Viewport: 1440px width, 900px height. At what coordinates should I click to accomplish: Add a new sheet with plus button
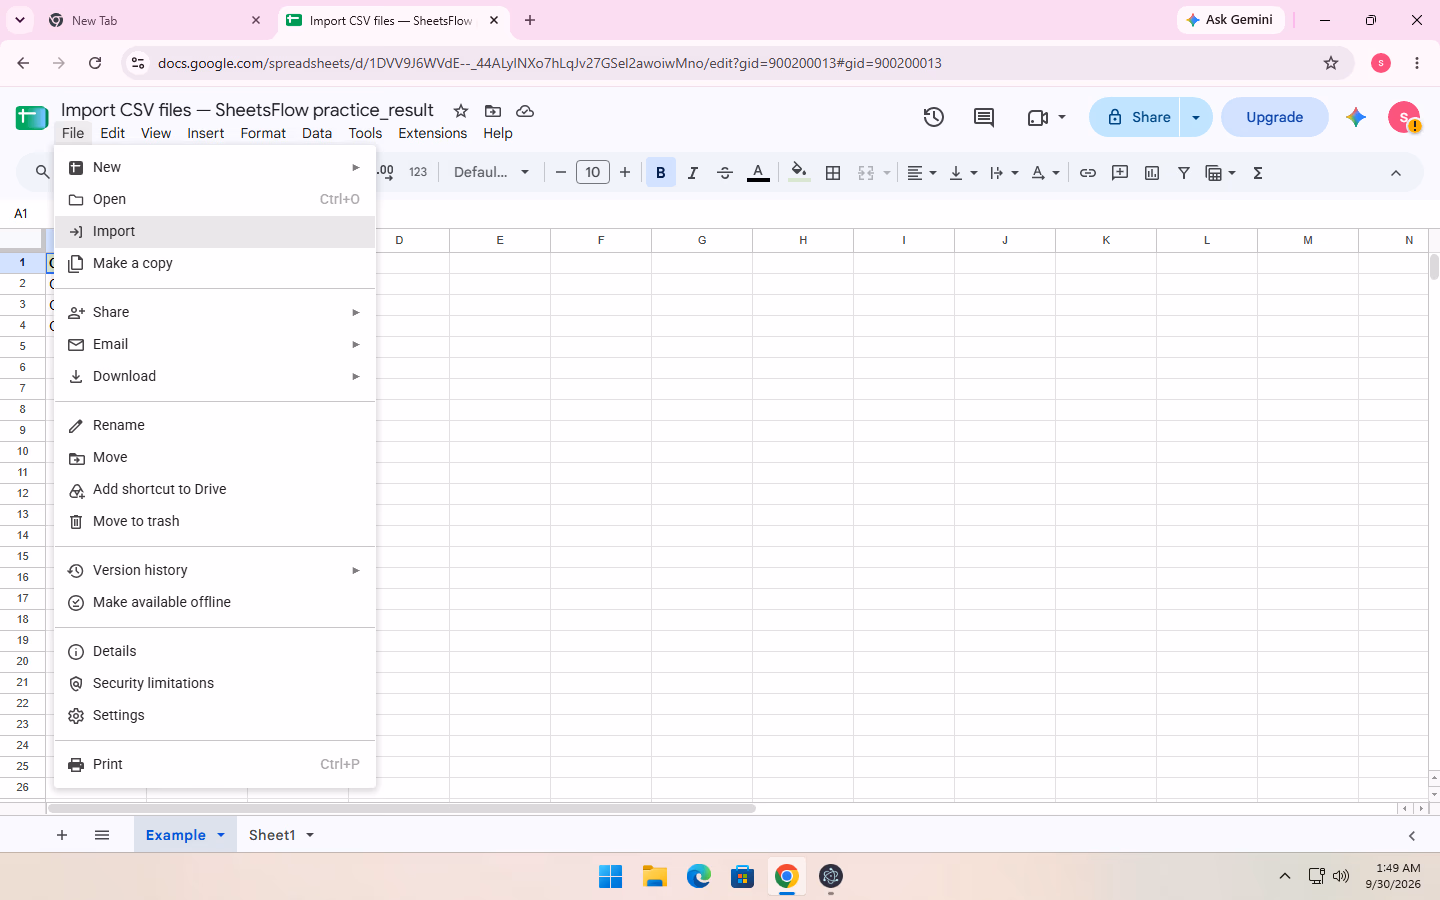click(x=62, y=835)
